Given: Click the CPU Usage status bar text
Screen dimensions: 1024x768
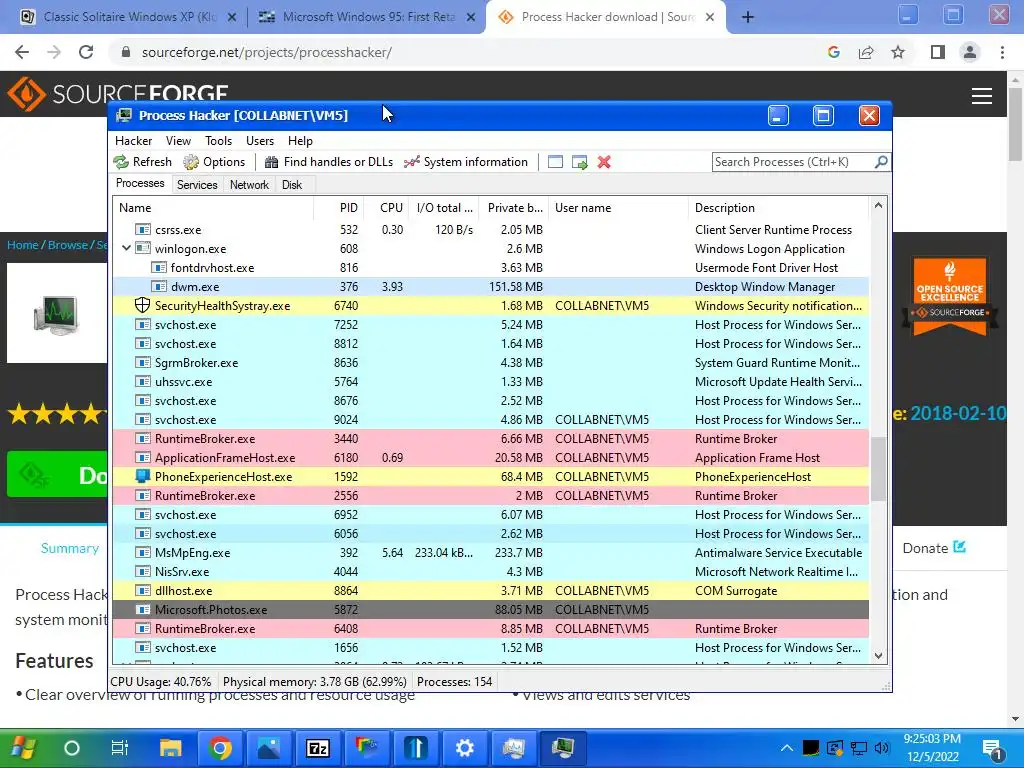Looking at the screenshot, I should tap(161, 682).
